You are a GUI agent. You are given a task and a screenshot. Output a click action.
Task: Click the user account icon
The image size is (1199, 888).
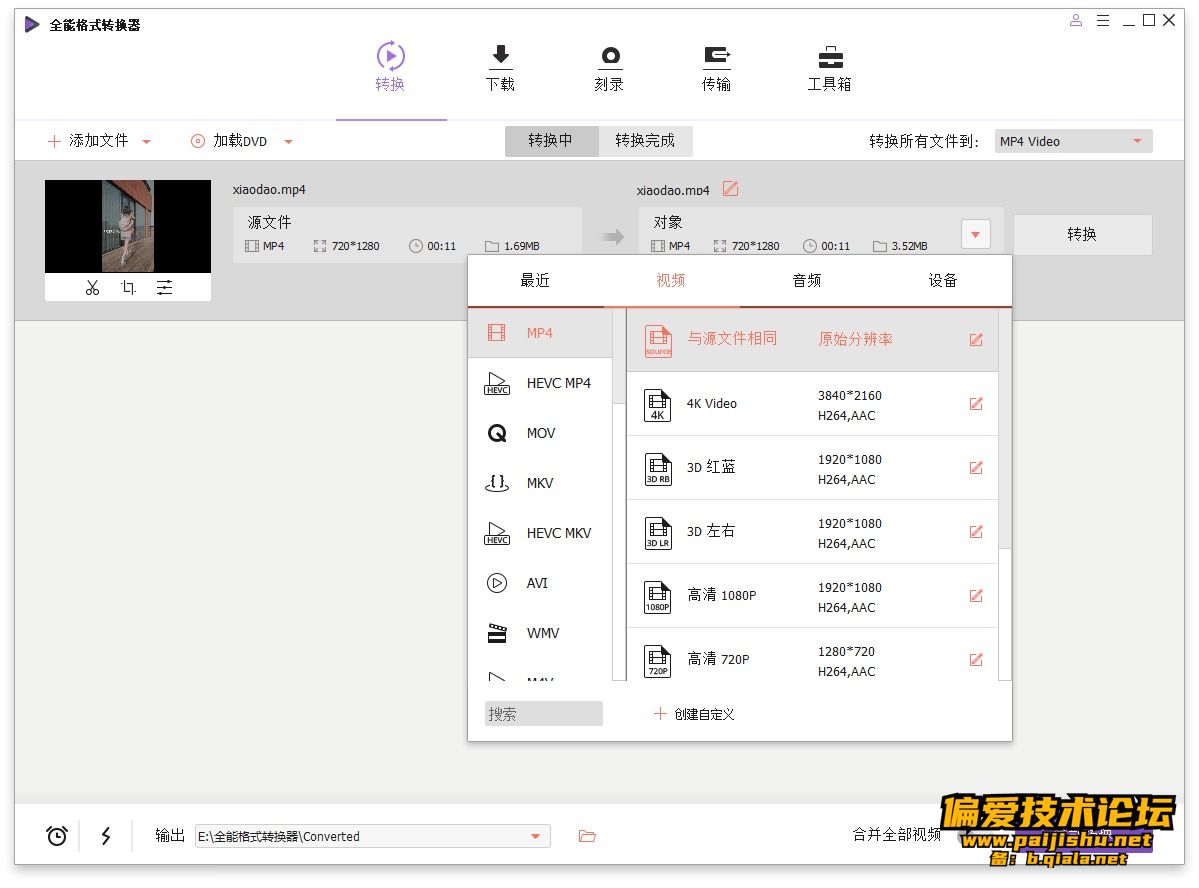click(x=1076, y=21)
